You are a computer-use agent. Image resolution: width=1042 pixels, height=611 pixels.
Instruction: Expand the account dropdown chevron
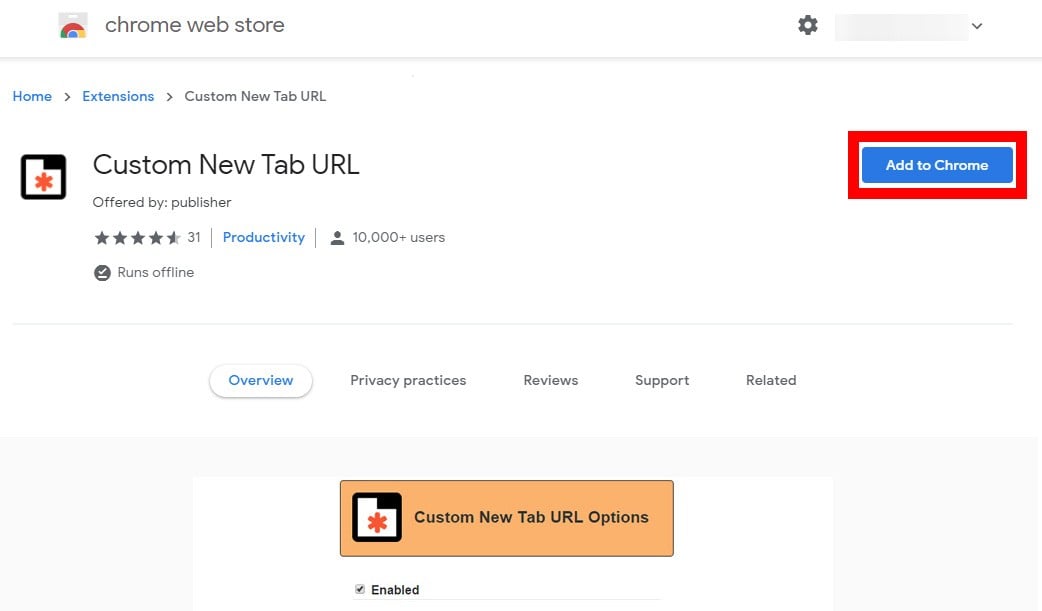[977, 27]
